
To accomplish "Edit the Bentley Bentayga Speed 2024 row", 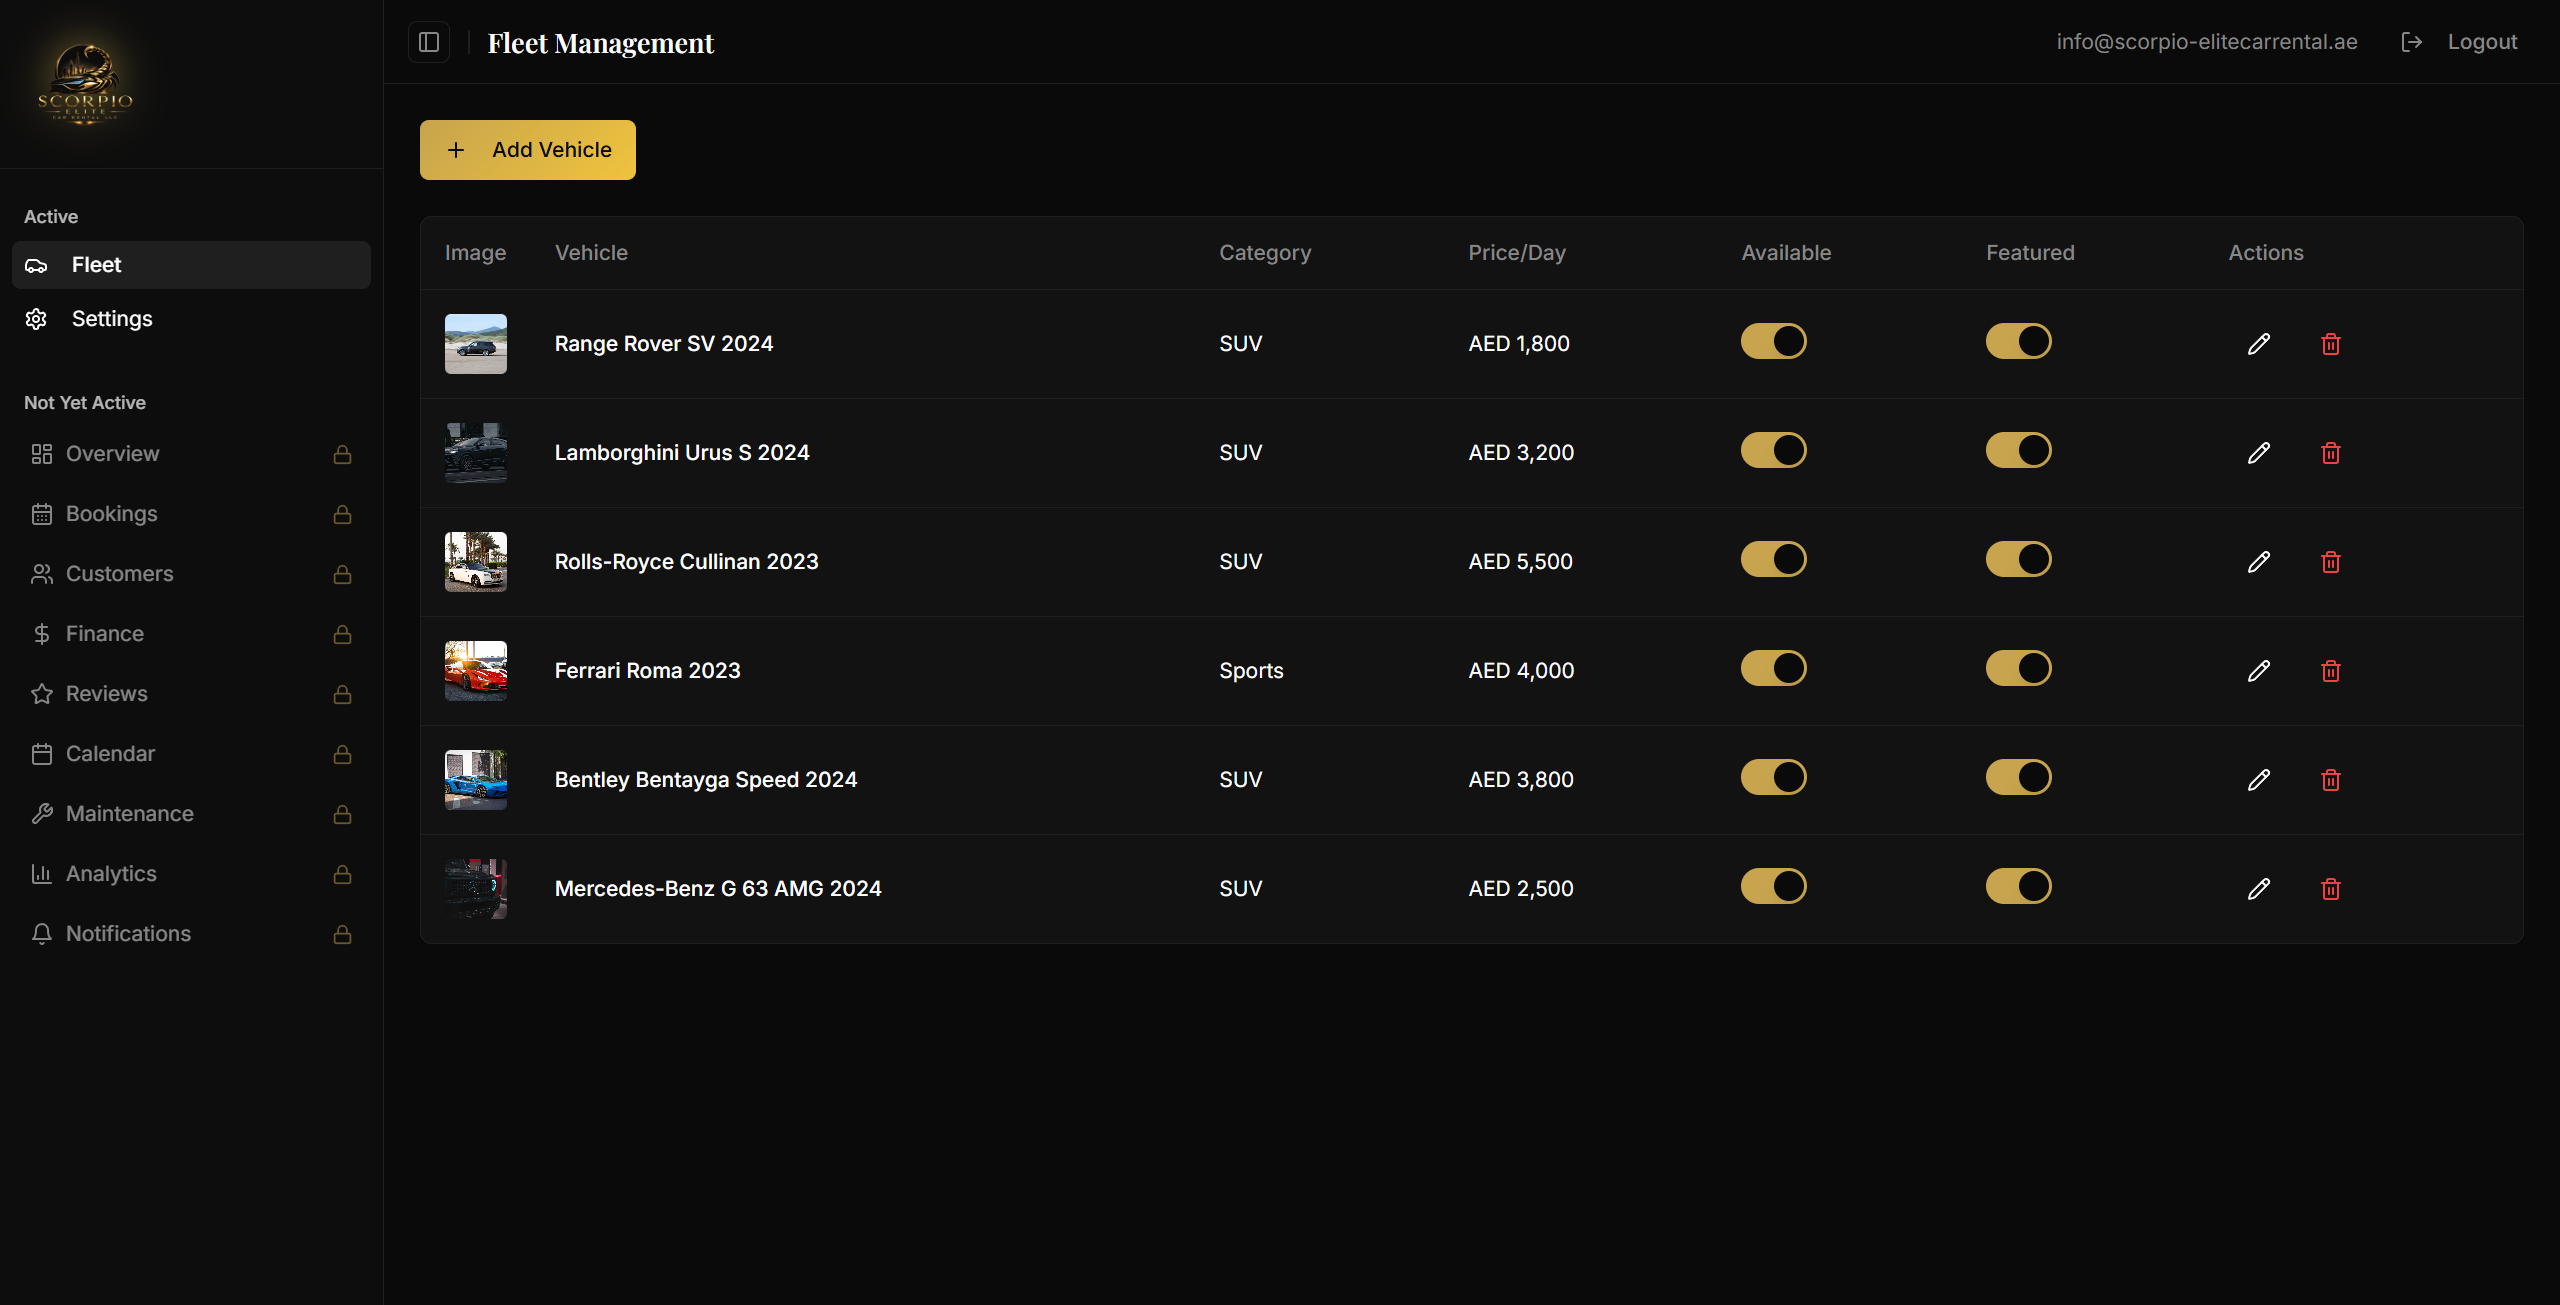I will (2258, 780).
